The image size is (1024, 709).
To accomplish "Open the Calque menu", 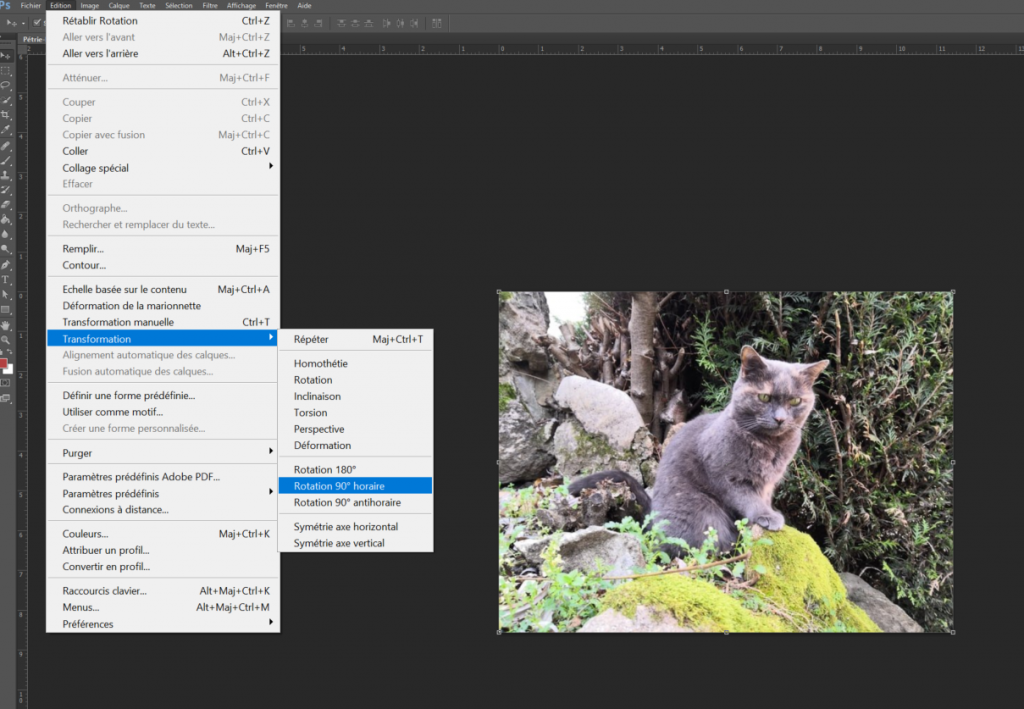I will click(x=119, y=5).
